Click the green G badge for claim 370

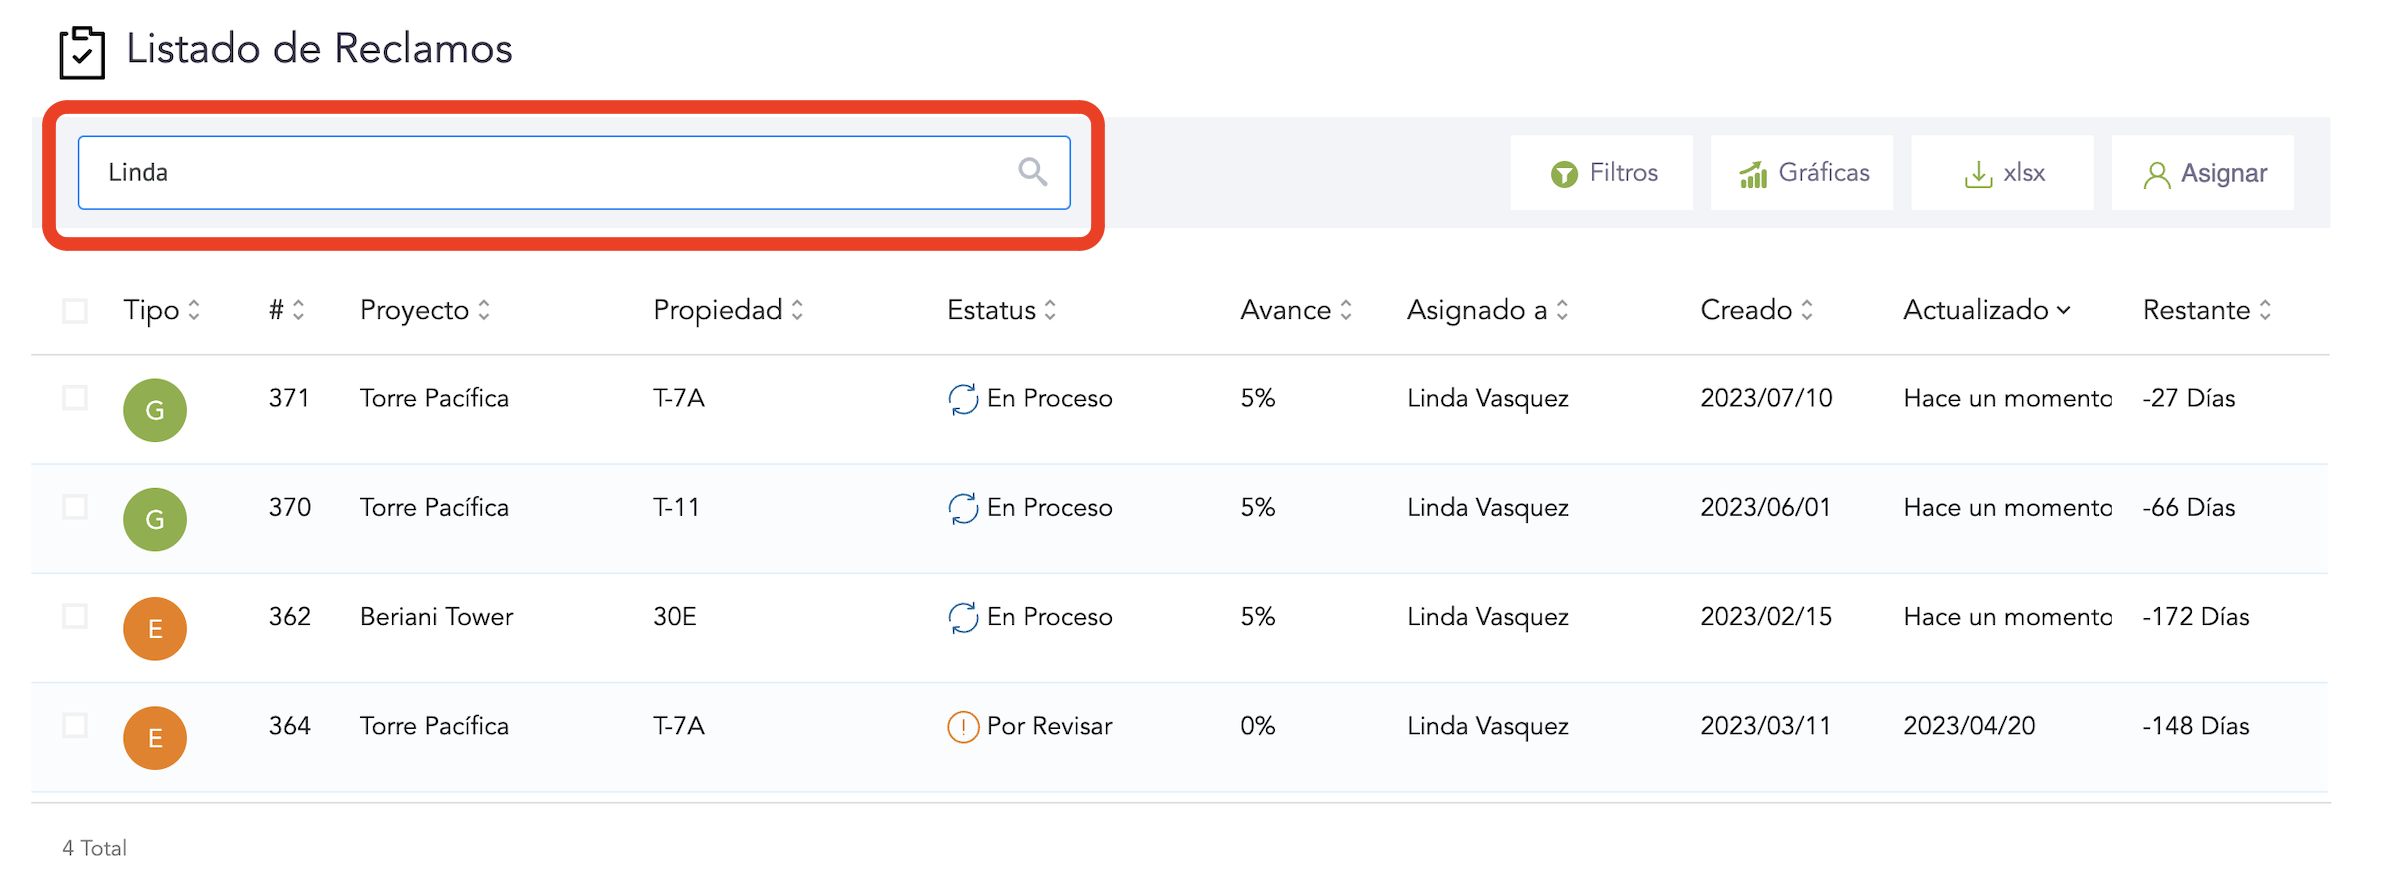(x=155, y=519)
